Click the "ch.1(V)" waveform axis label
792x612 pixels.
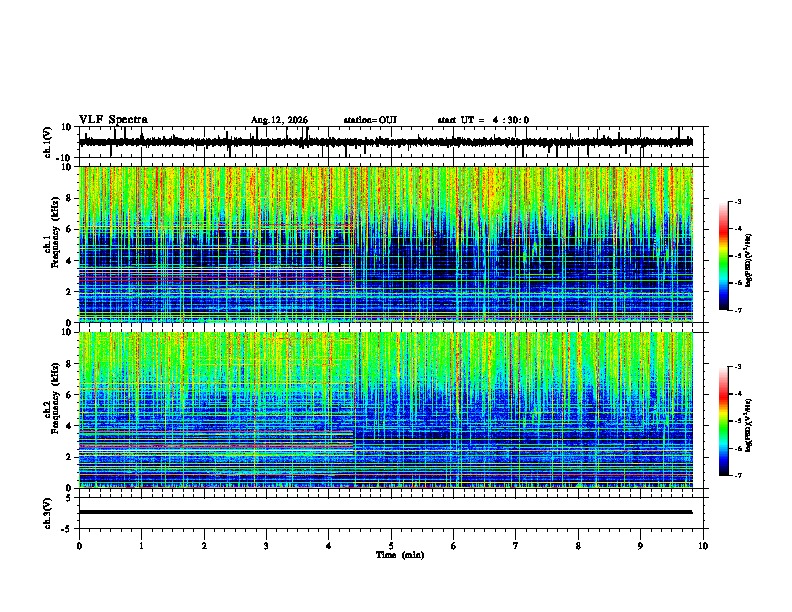click(47, 142)
